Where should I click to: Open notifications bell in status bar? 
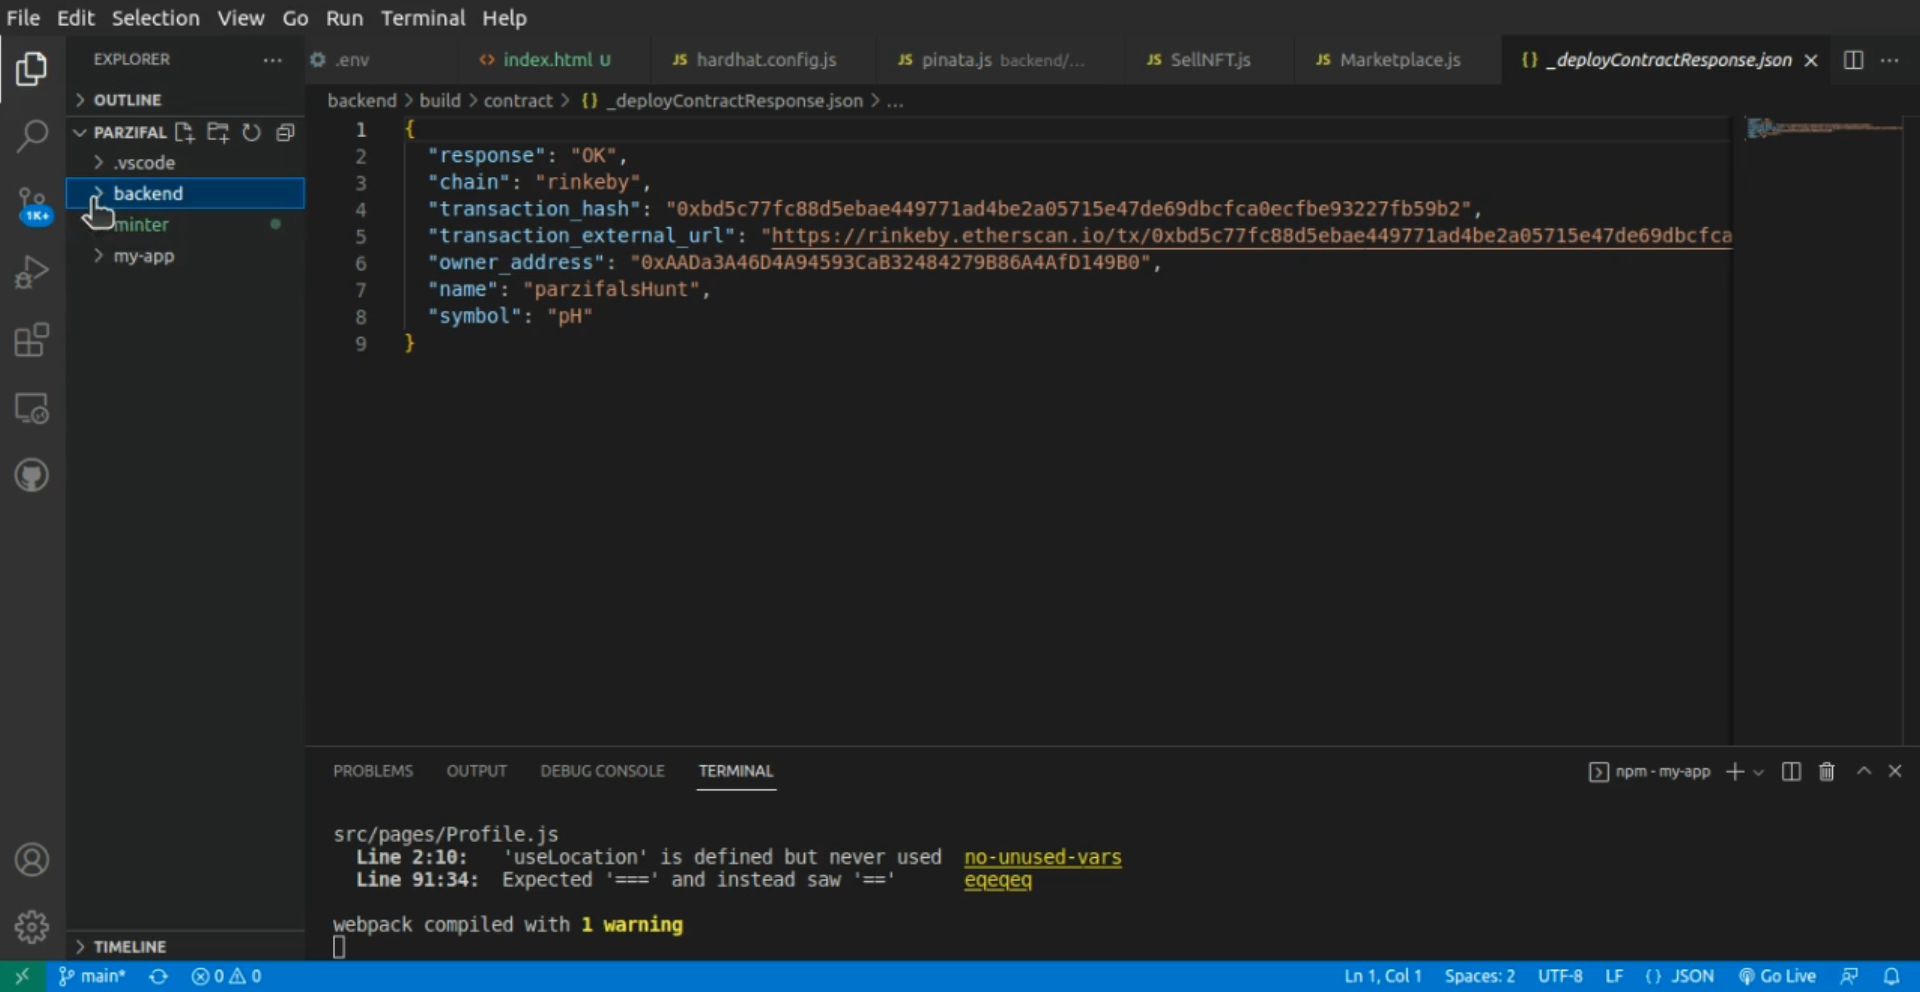pos(1891,976)
